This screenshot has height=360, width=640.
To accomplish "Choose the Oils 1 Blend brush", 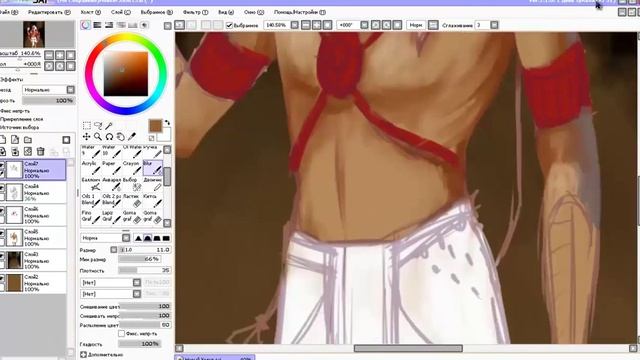I will [91, 200].
